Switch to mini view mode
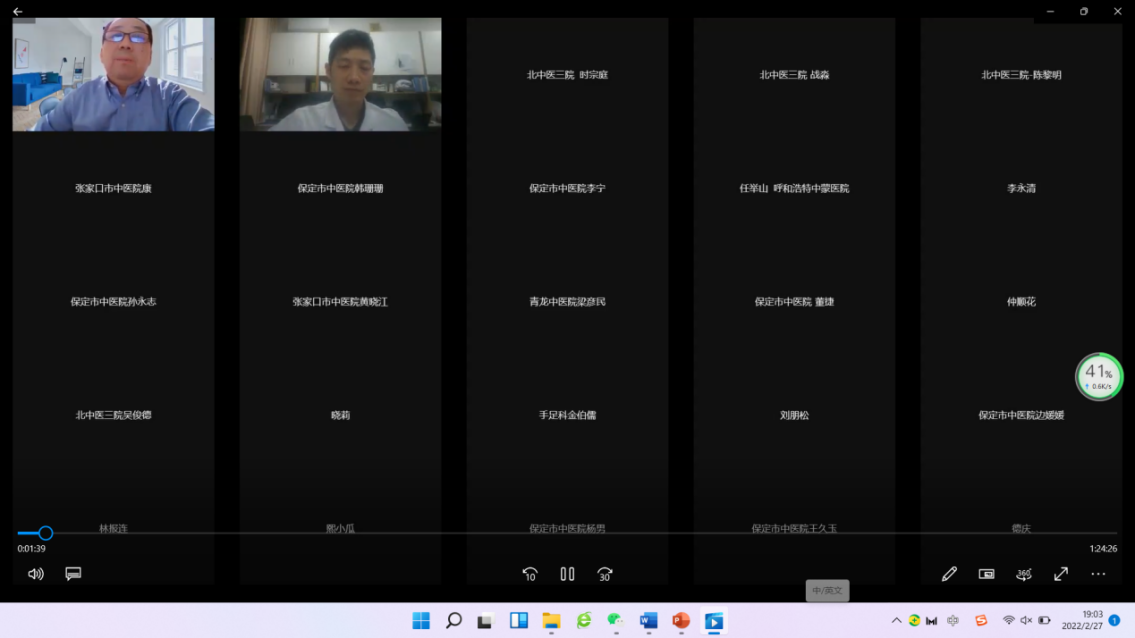The height and width of the screenshot is (638, 1135). [986, 574]
